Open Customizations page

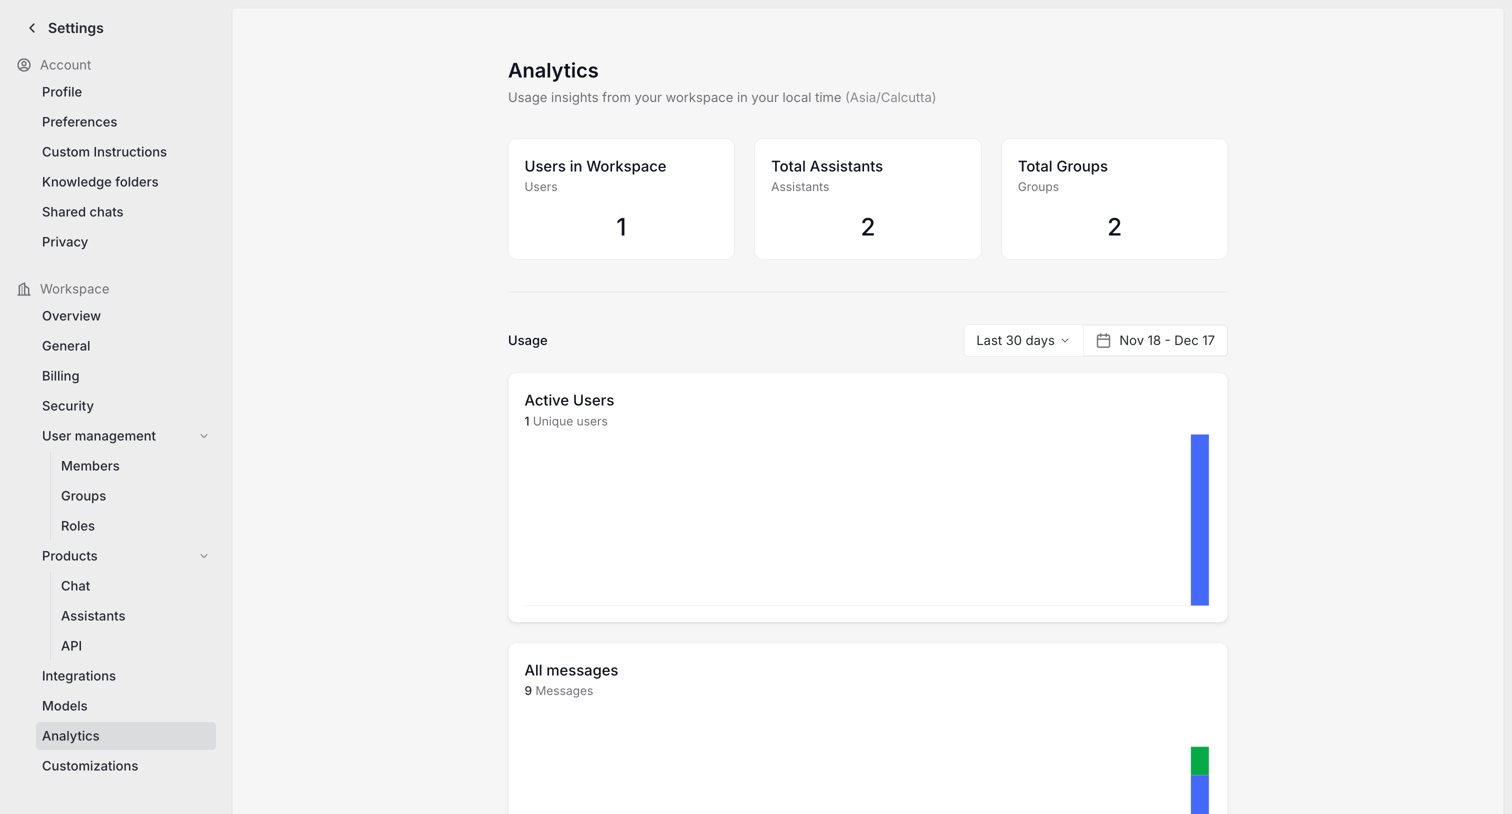[x=90, y=766]
